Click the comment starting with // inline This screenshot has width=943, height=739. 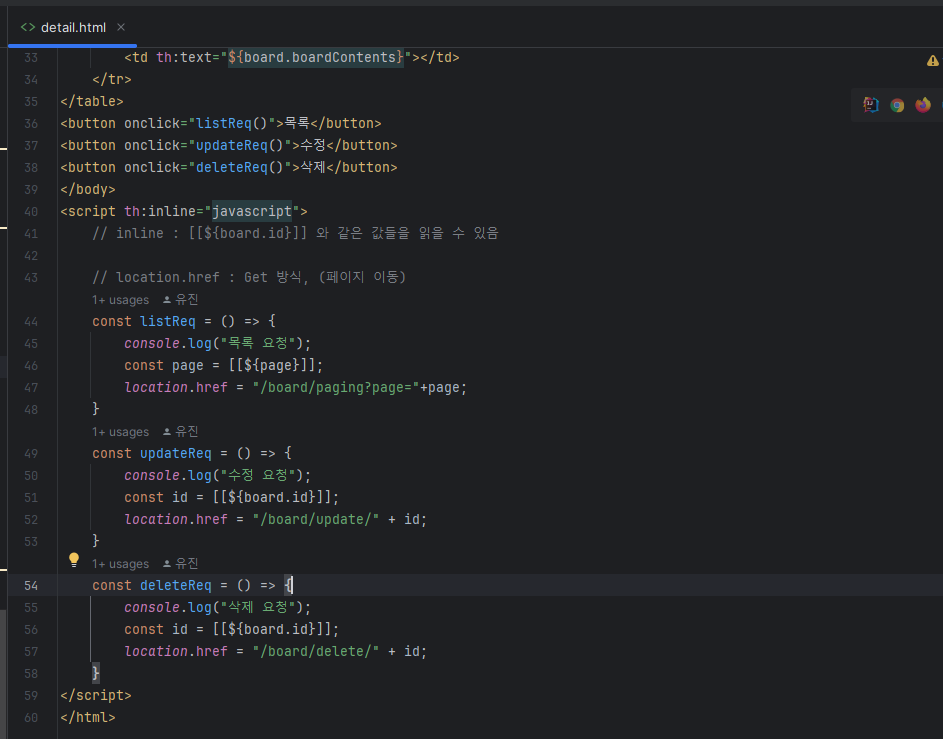295,233
